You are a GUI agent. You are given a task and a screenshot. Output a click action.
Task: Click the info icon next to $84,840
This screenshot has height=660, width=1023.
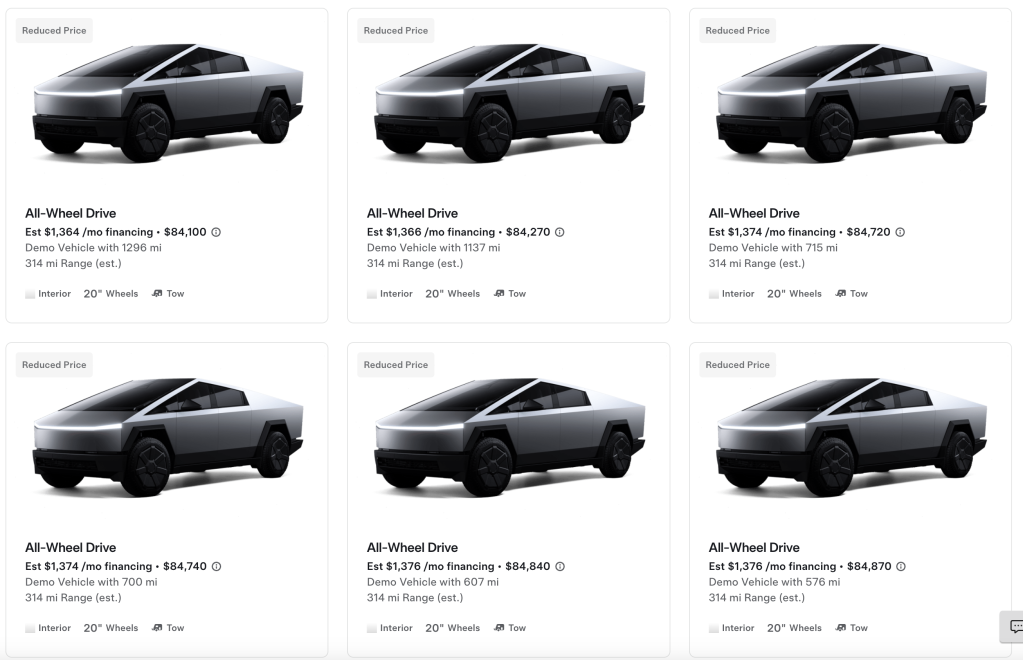(x=559, y=566)
